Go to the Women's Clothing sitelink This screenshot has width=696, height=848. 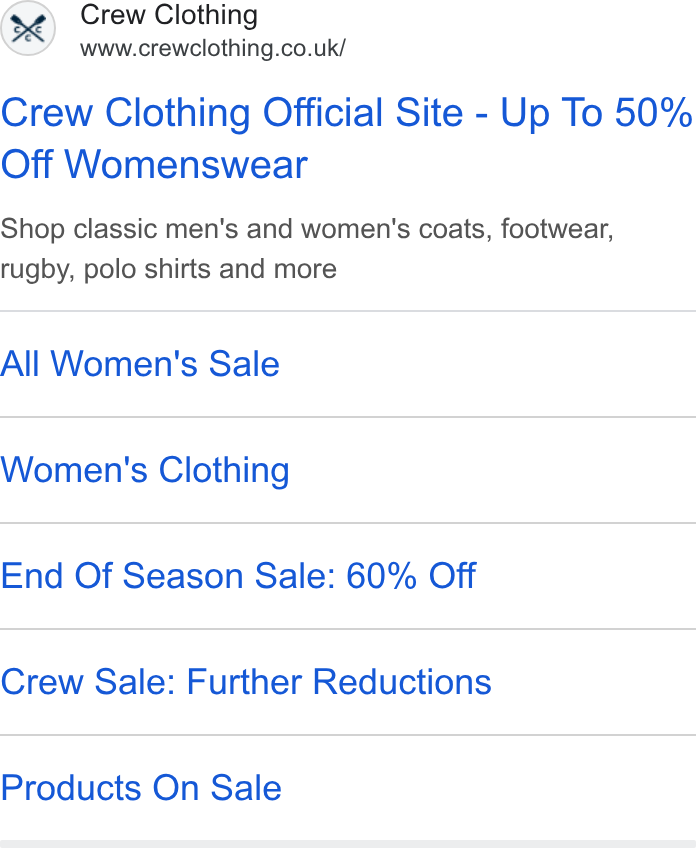pos(145,469)
